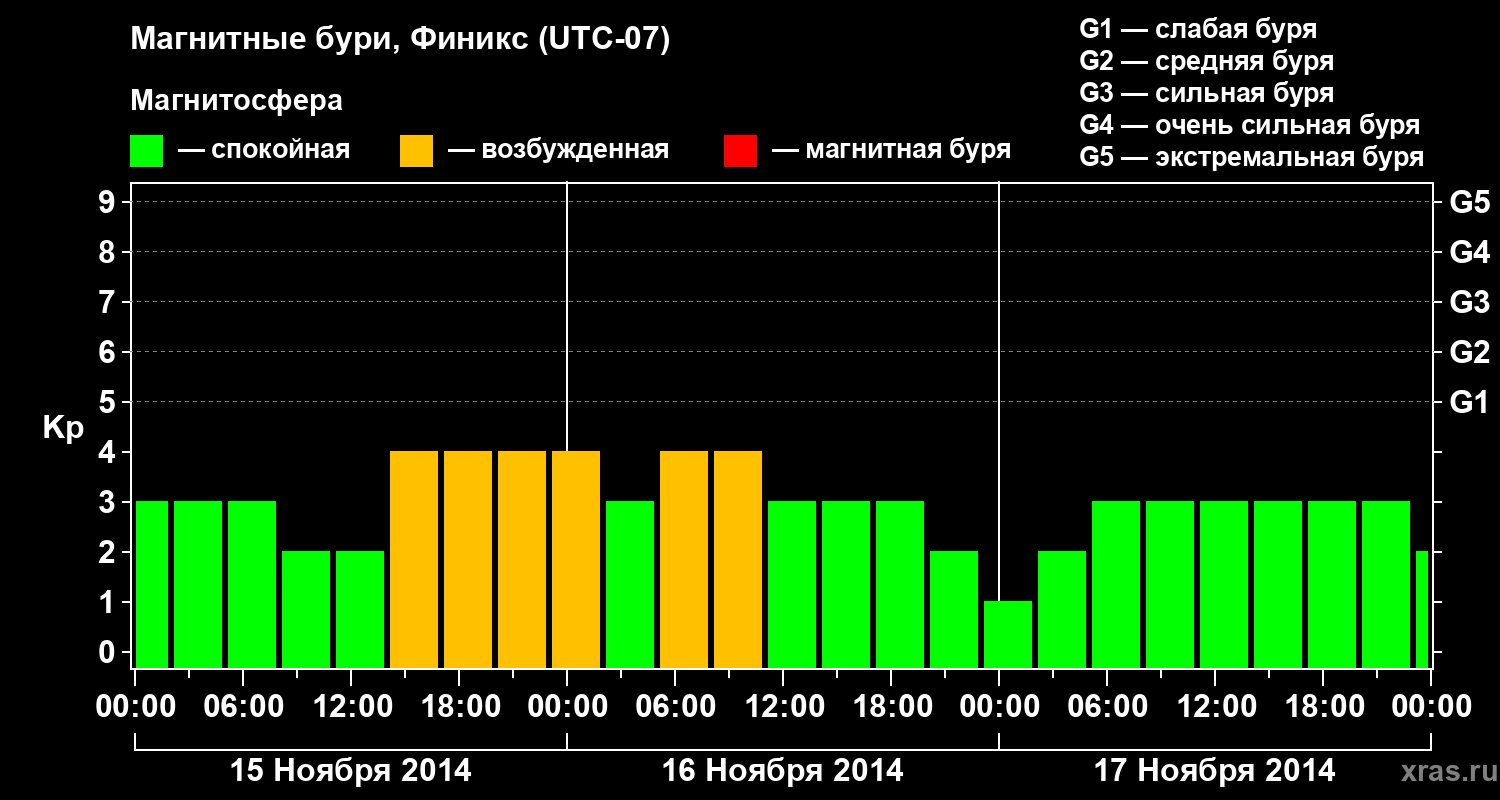Screen dimensions: 1500x800
Task: Click the orange 'возбужденная' legend swatch
Action: pyautogui.click(x=417, y=151)
